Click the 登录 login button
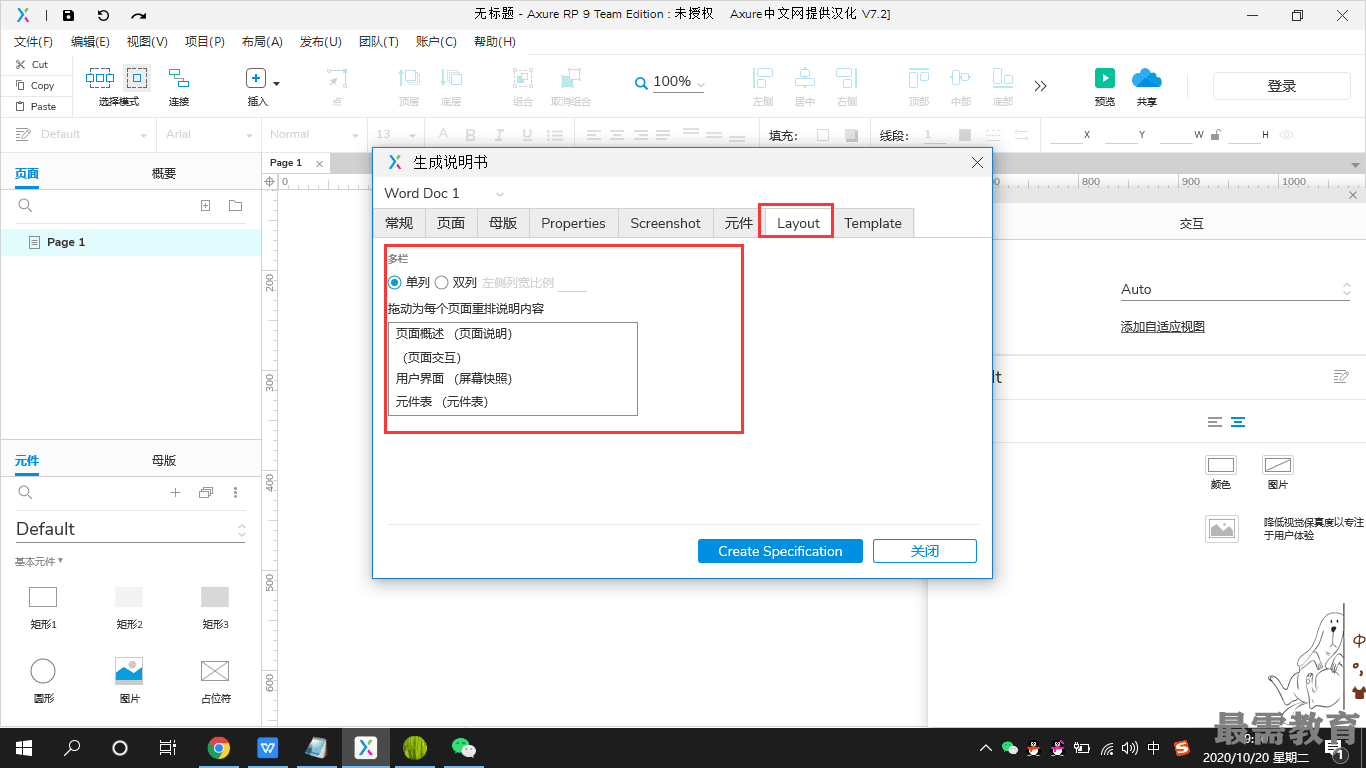Image resolution: width=1366 pixels, height=768 pixels. (x=1282, y=86)
